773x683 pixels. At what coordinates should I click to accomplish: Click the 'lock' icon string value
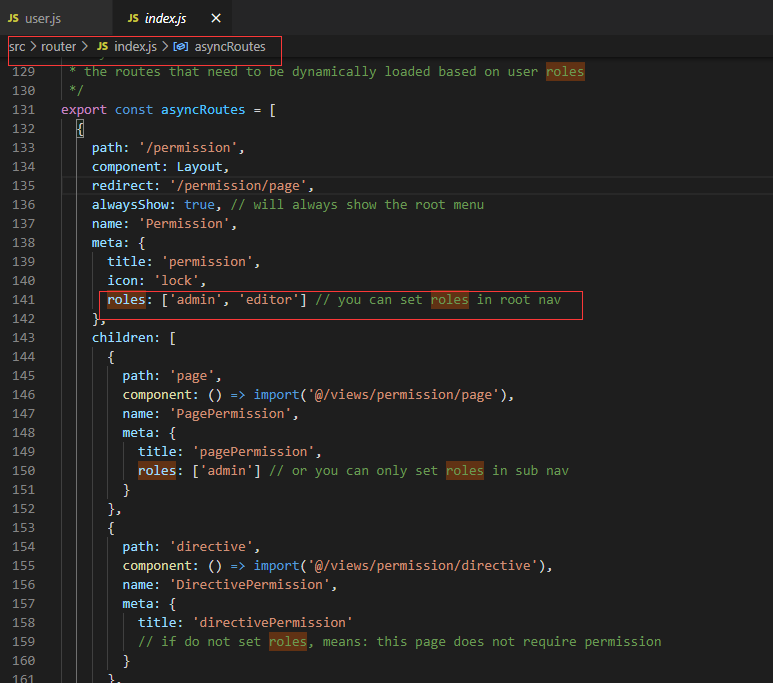(x=176, y=281)
